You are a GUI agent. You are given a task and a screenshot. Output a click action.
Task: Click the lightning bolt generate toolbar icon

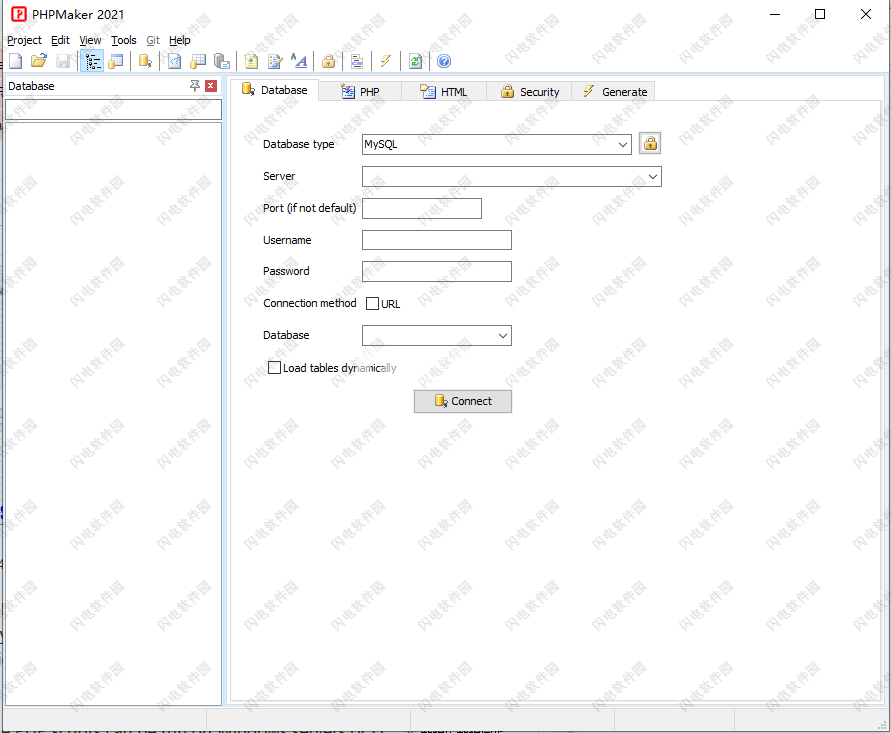[386, 61]
